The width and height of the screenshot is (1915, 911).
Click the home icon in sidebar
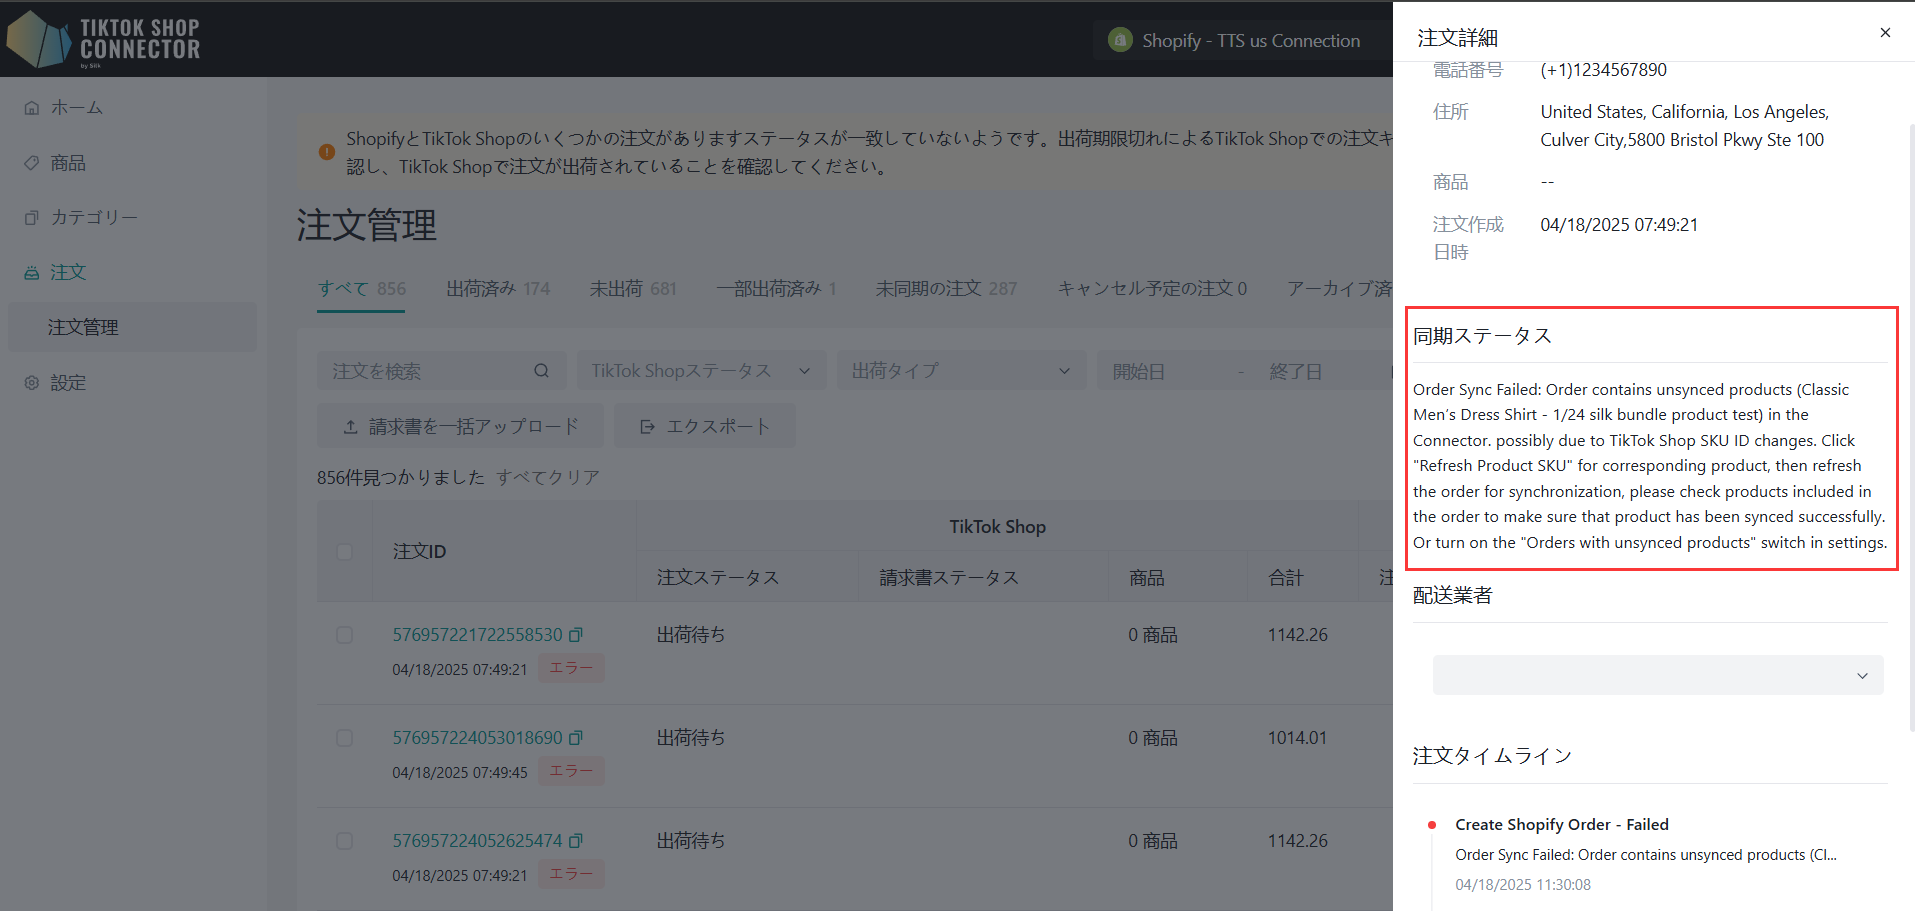(32, 108)
